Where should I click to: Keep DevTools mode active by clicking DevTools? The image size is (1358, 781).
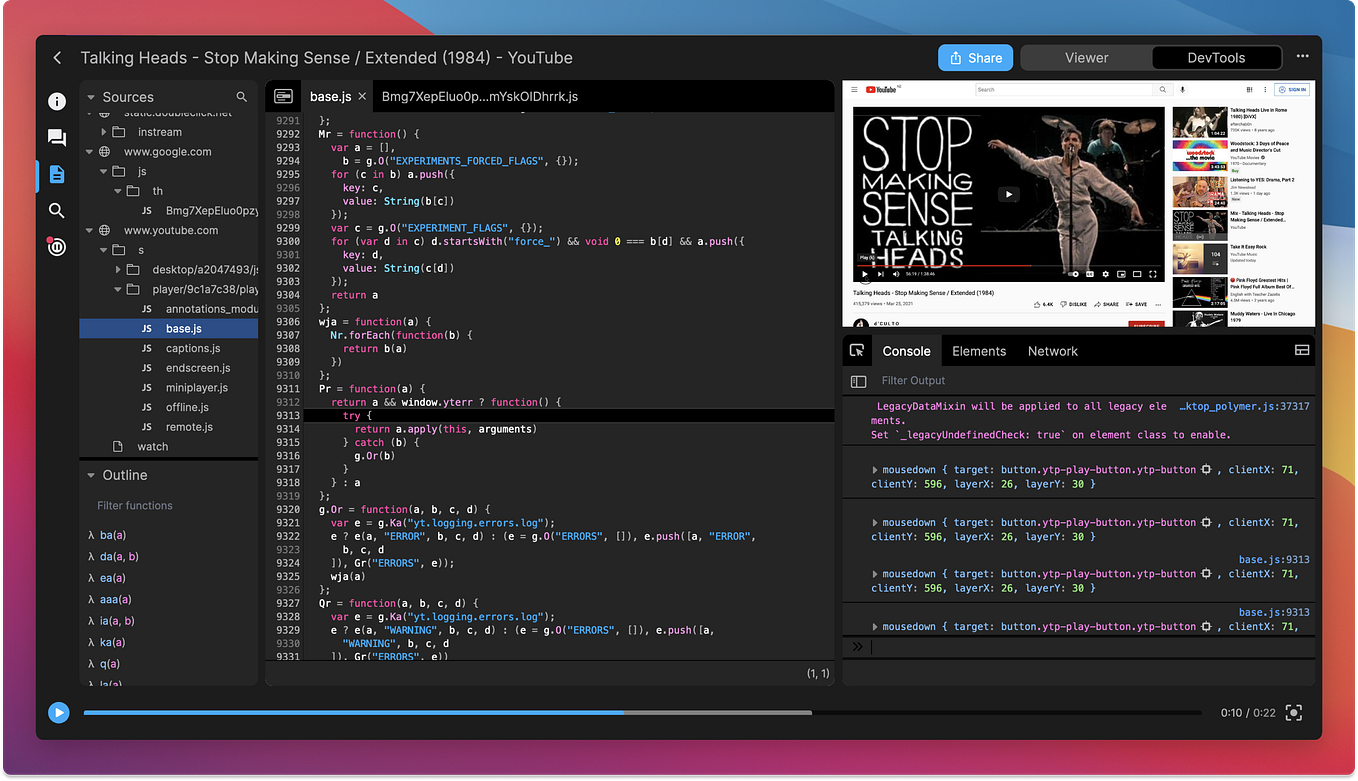1216,57
